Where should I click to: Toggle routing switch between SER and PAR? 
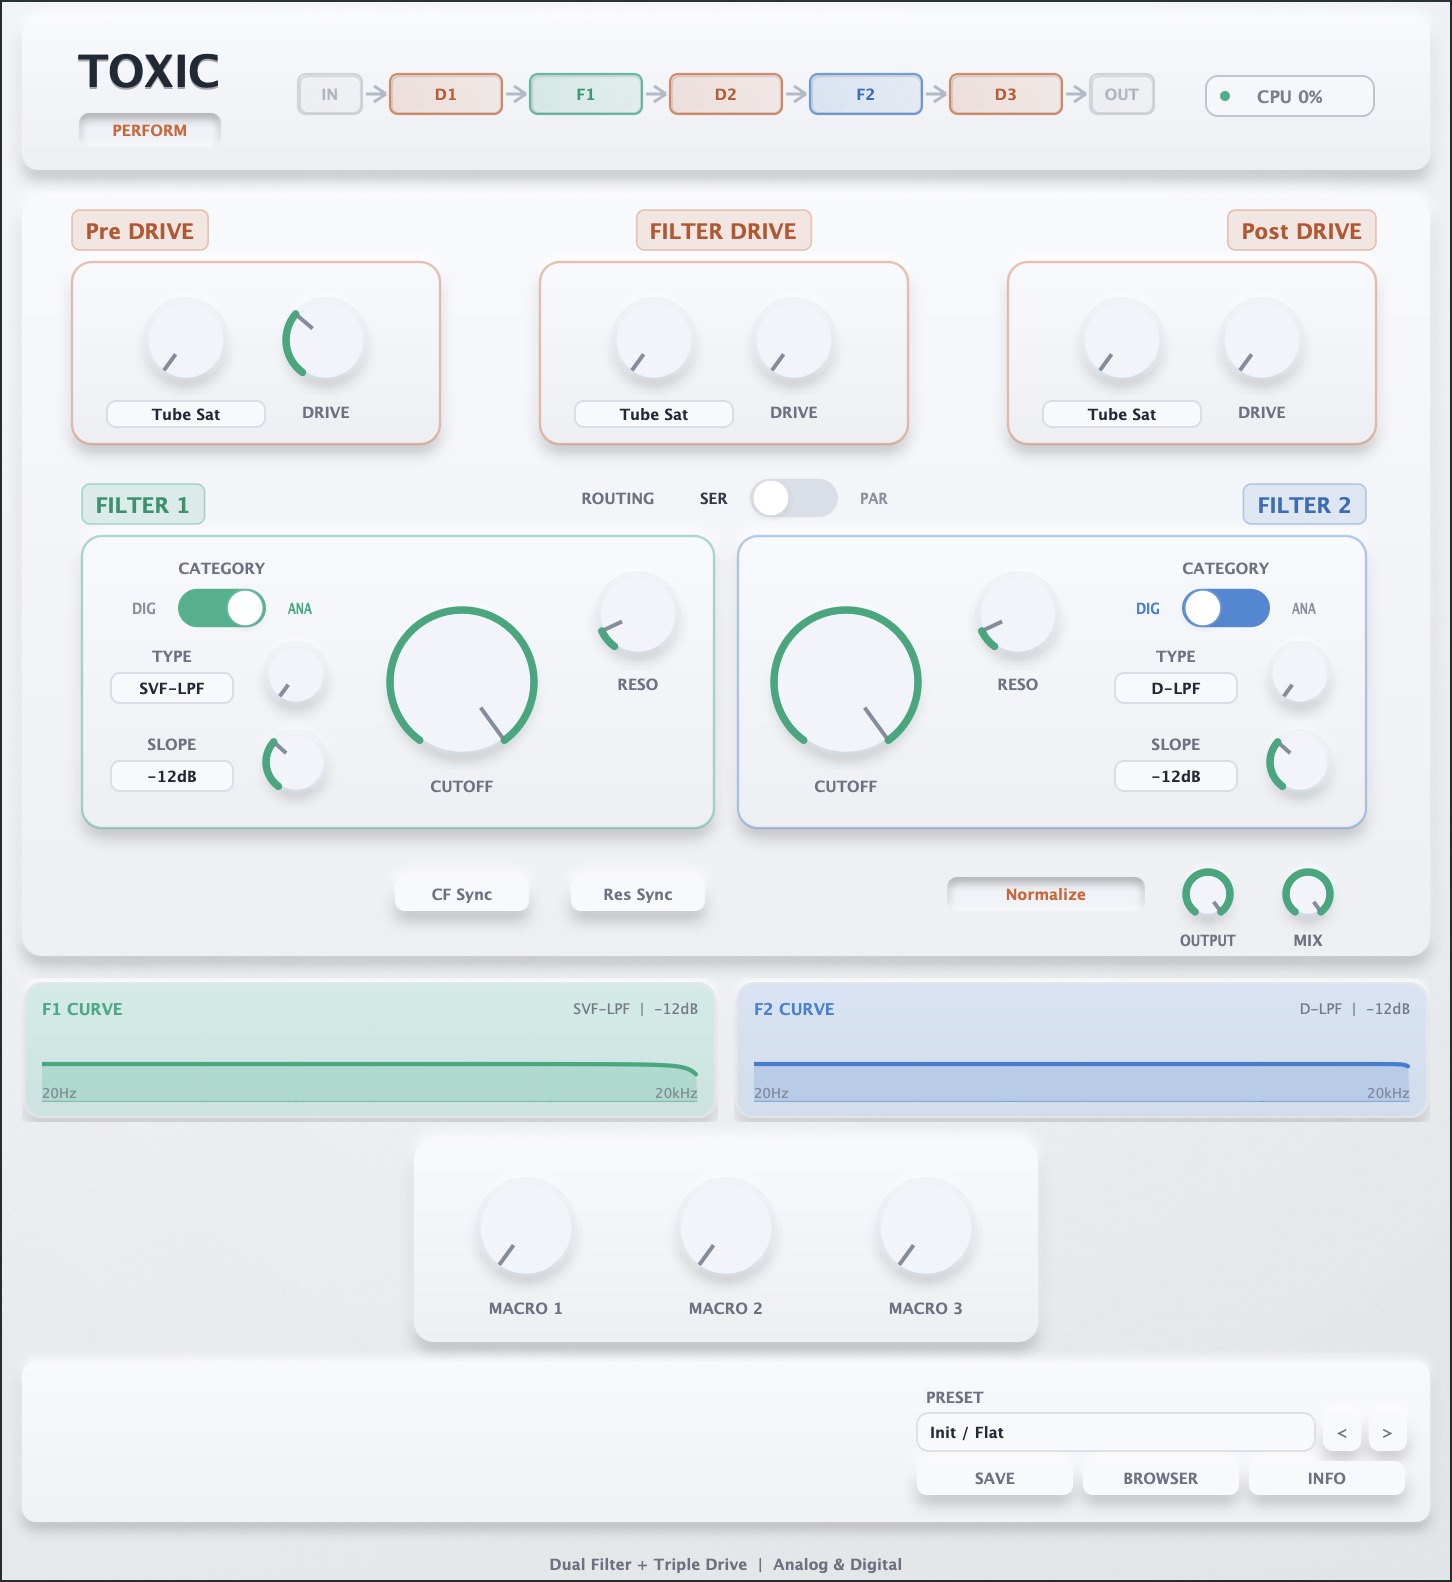point(794,498)
